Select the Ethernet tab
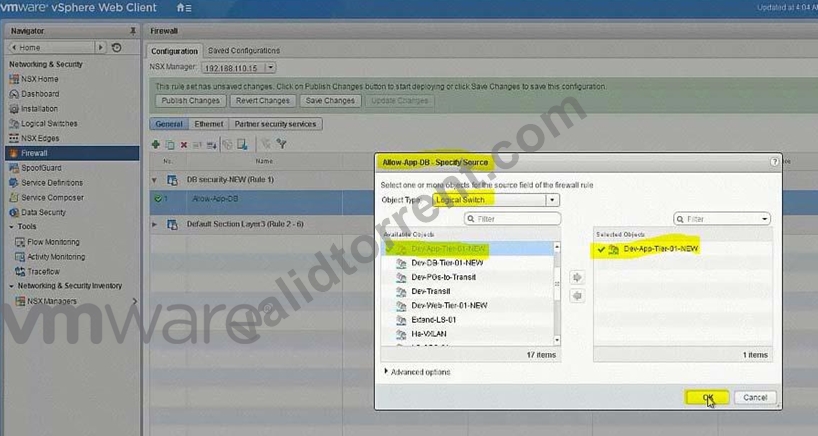Image resolution: width=818 pixels, height=436 pixels. (x=209, y=124)
